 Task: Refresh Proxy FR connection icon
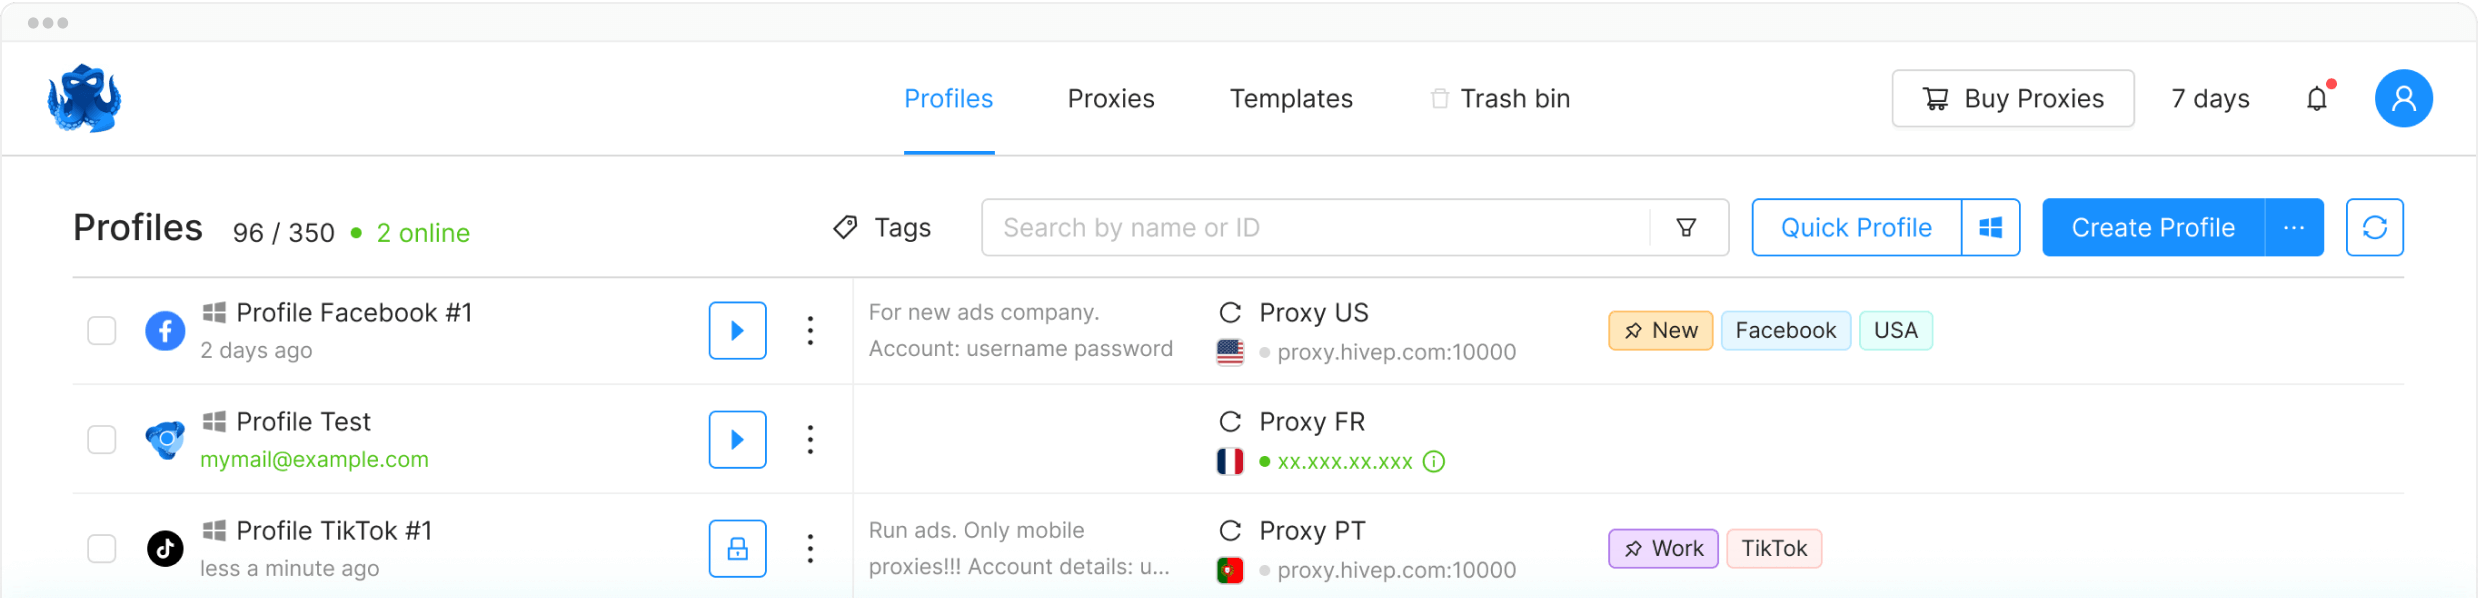coord(1230,422)
